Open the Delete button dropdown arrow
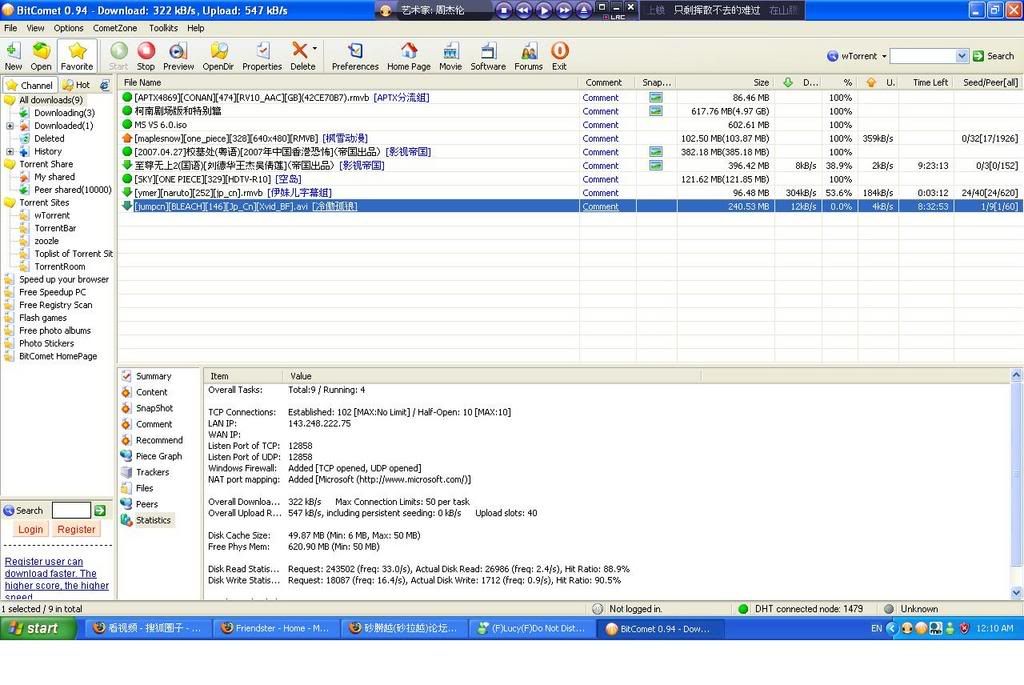This screenshot has height=685, width=1024. coord(315,48)
